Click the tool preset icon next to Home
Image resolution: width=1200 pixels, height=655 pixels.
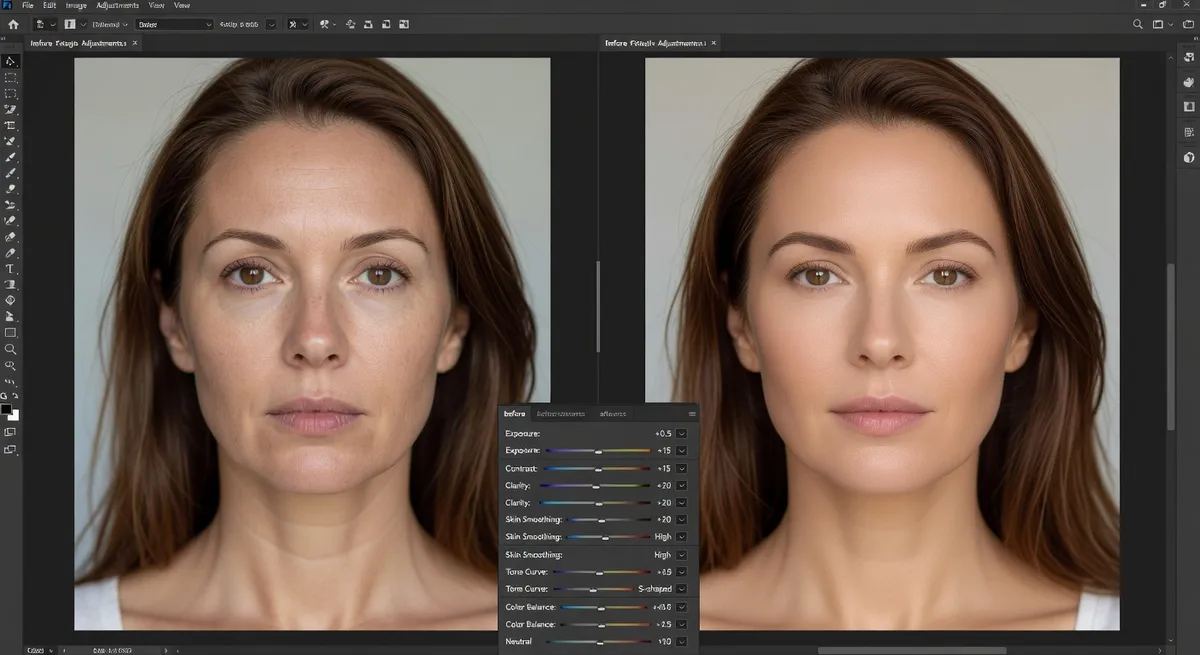39,24
